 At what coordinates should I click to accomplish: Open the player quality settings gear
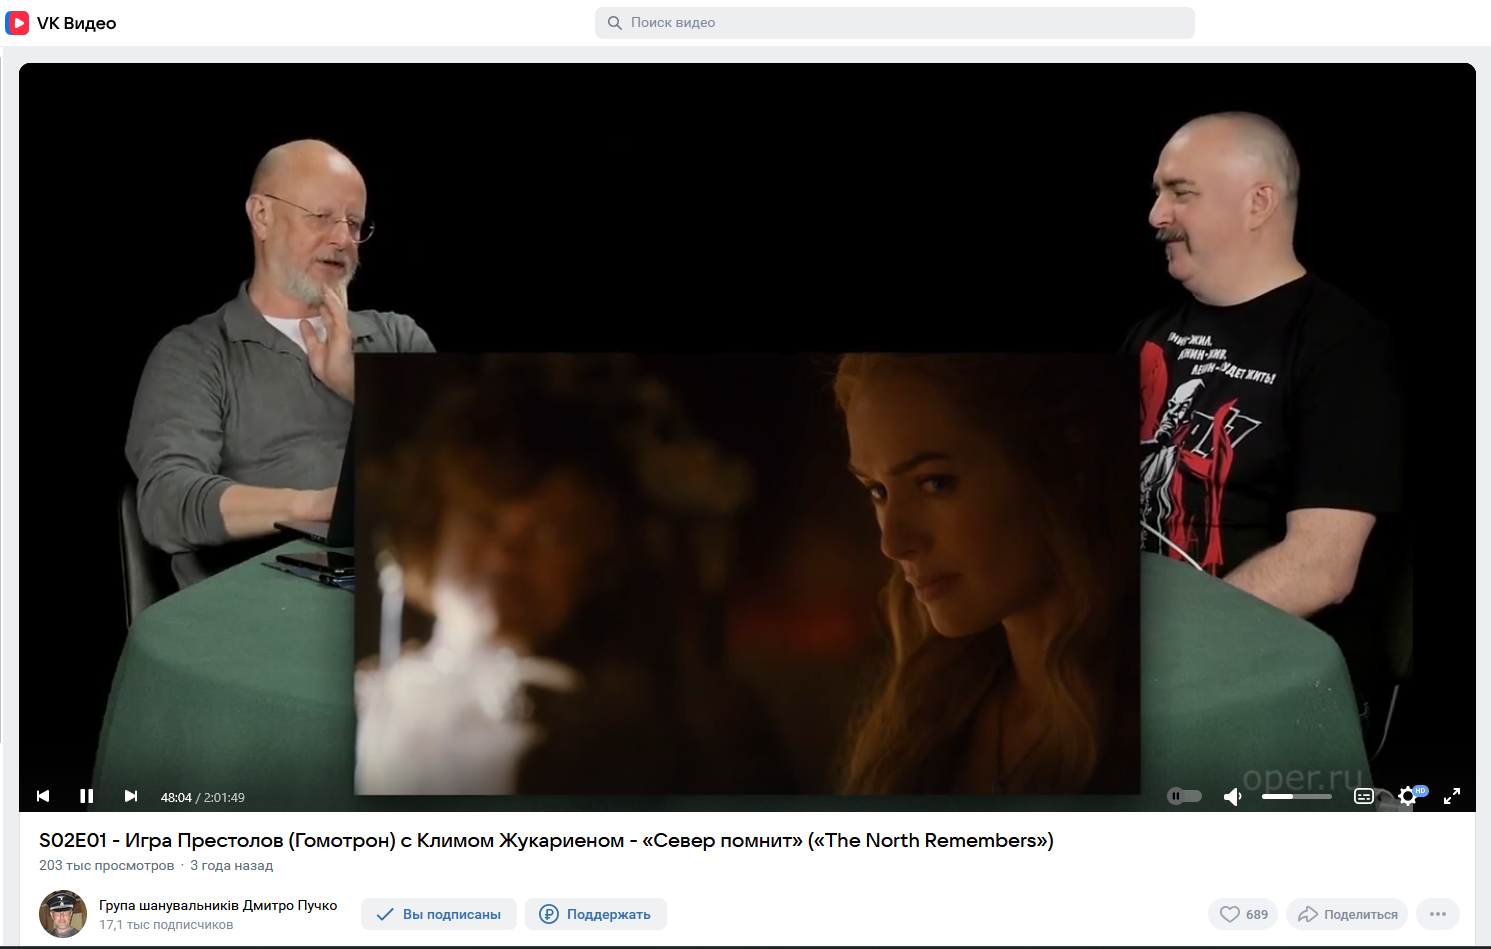point(1408,796)
